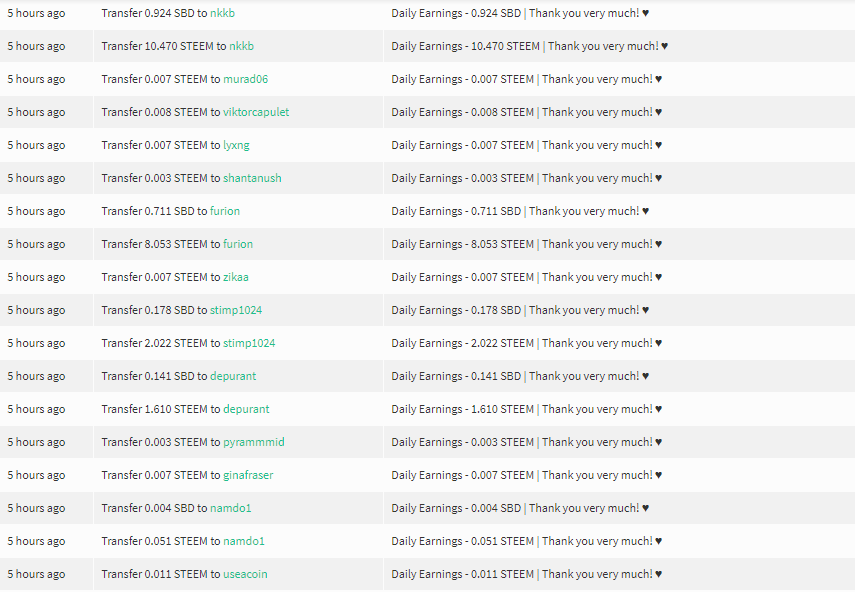Open namdo1 link in 0.004 SBD transfer
Viewport: 855px width, 592px height.
[x=231, y=508]
